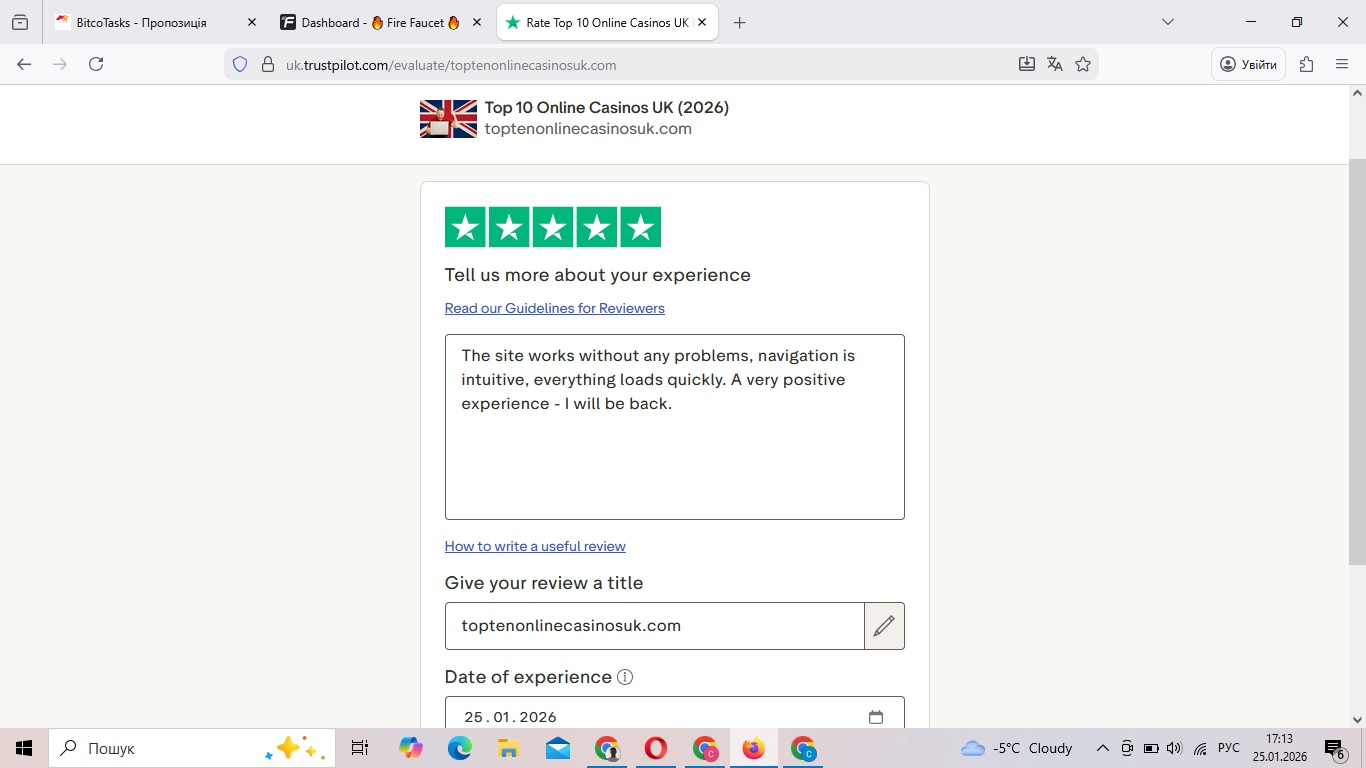Click the review text area
This screenshot has height=768, width=1366.
(675, 427)
